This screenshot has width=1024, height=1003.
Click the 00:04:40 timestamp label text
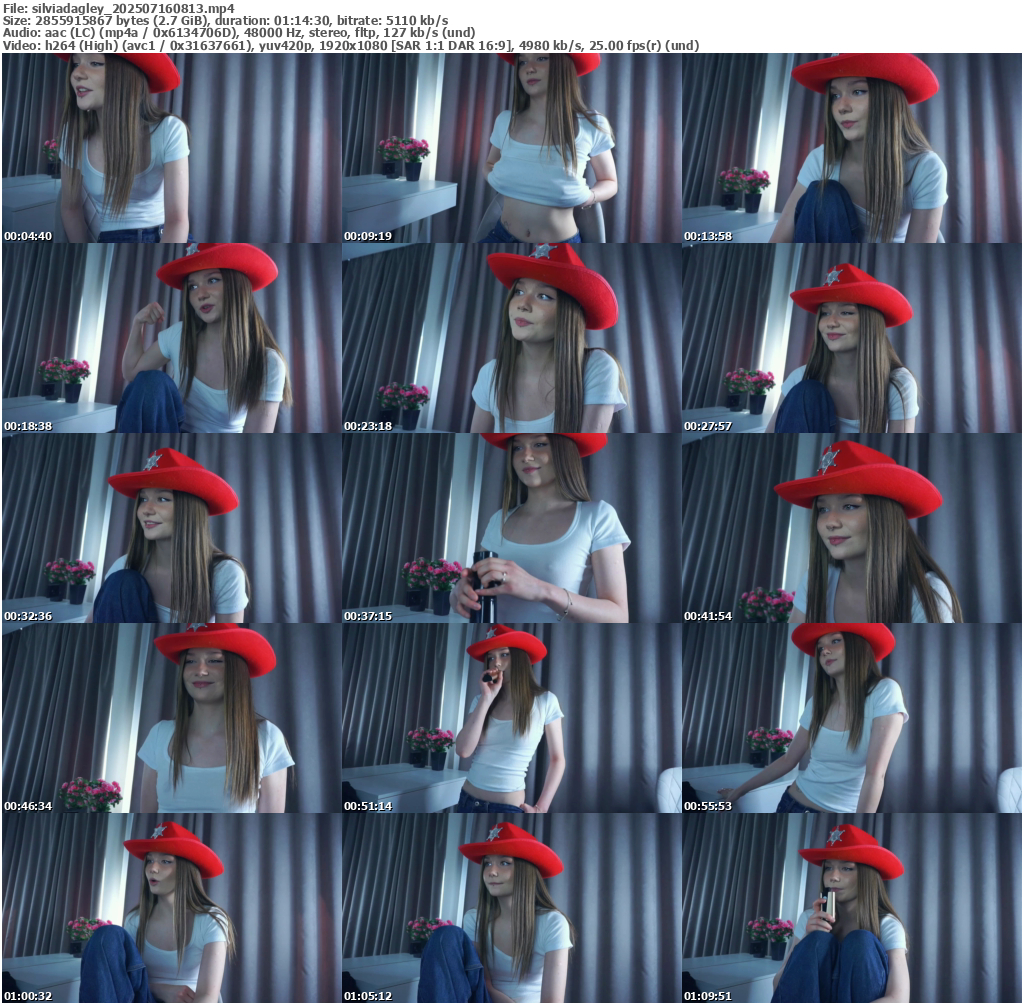[x=28, y=236]
